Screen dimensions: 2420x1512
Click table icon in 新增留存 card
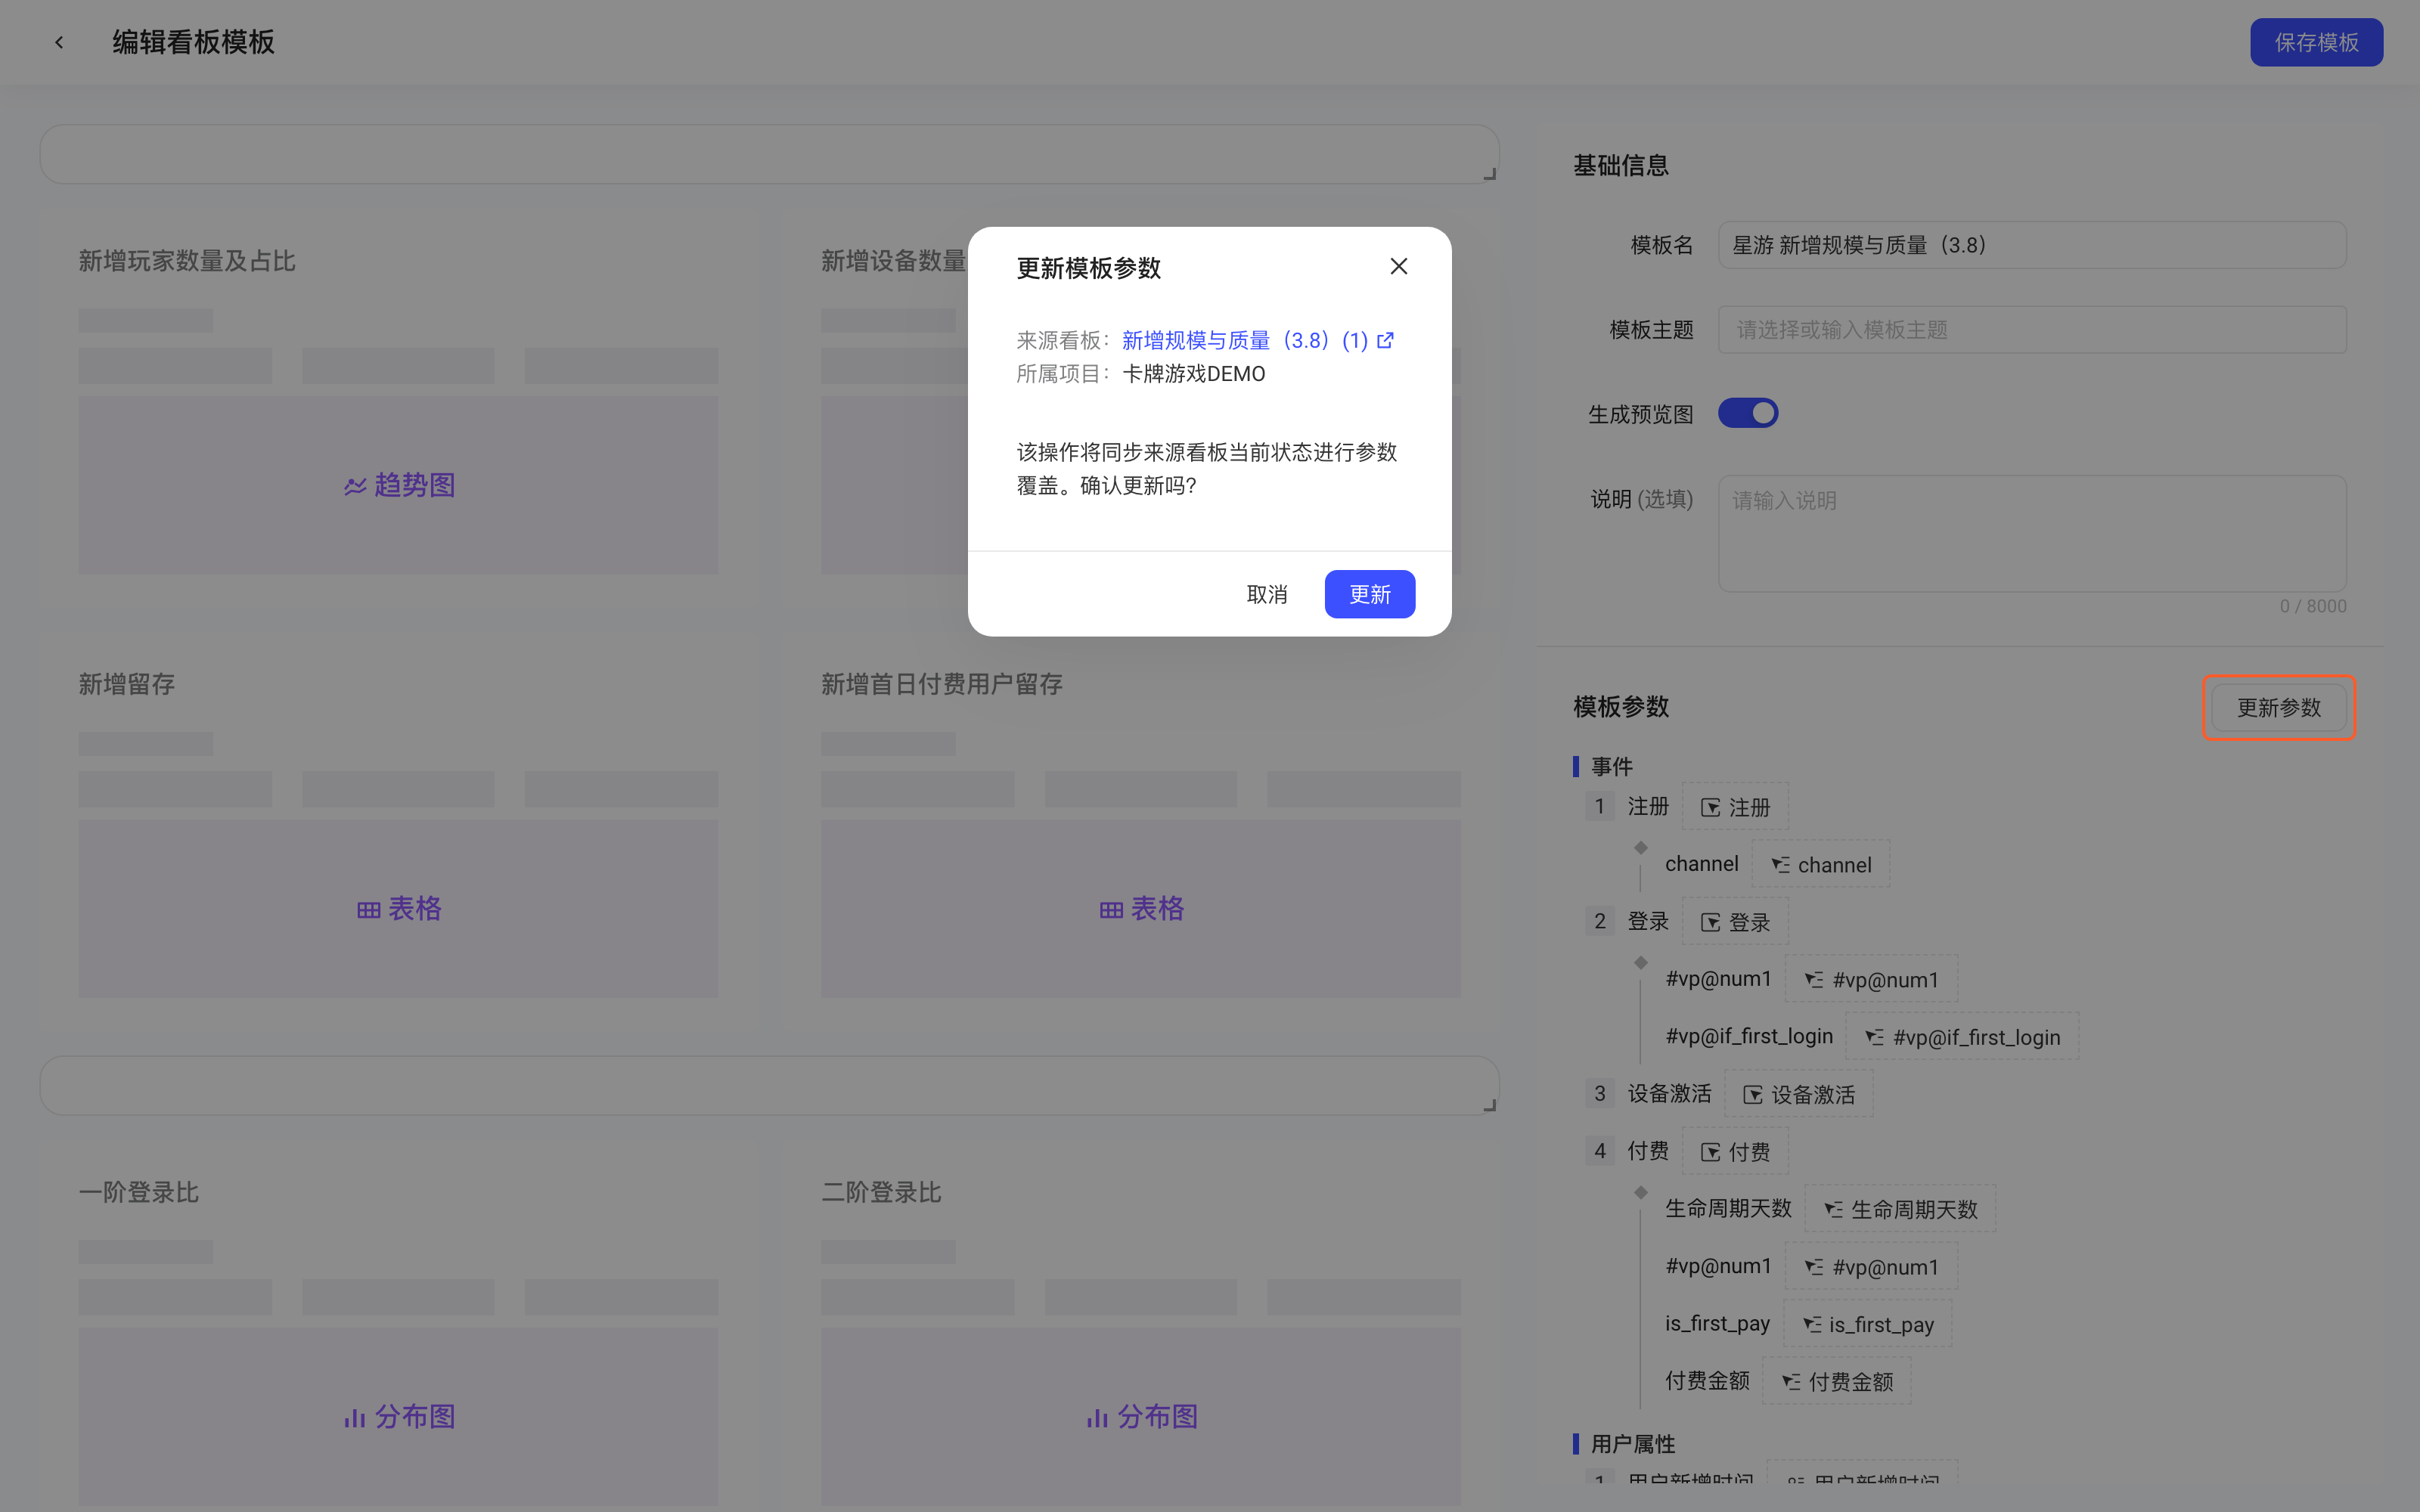pos(368,910)
